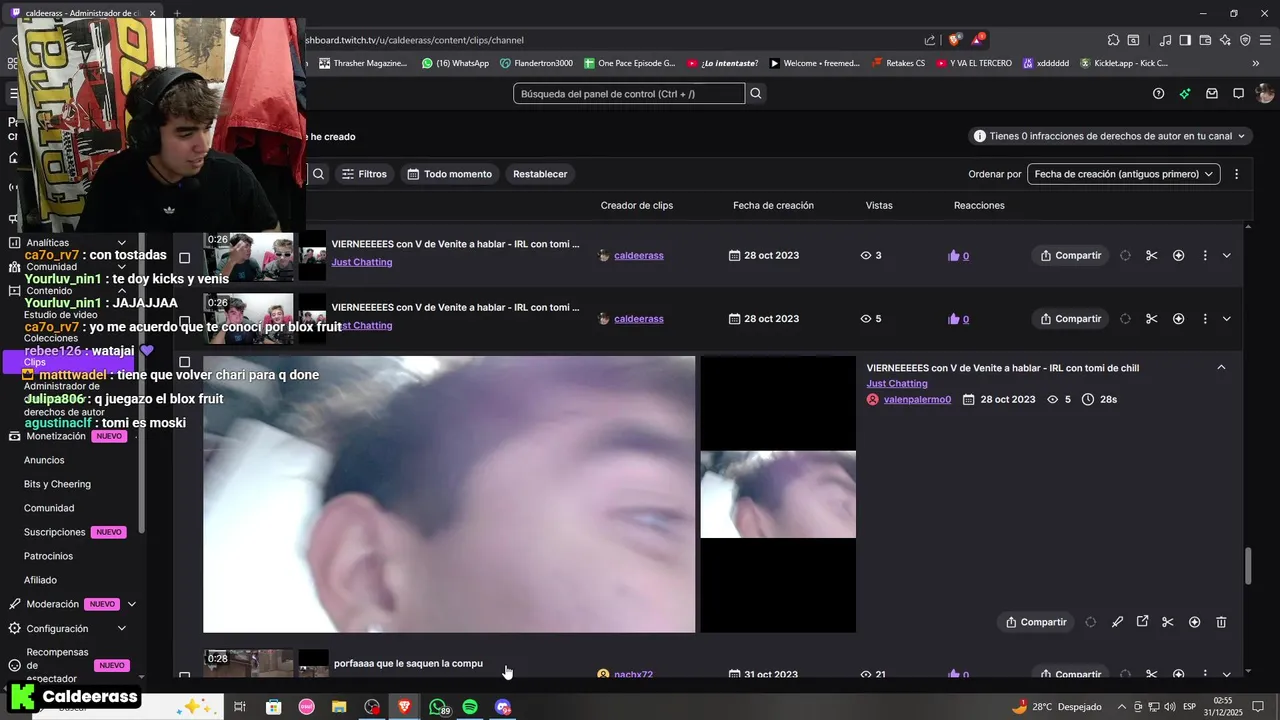Viewport: 1280px width, 720px height.
Task: Tick the checkbox of the porfaaaa clip row
Action: 184,676
